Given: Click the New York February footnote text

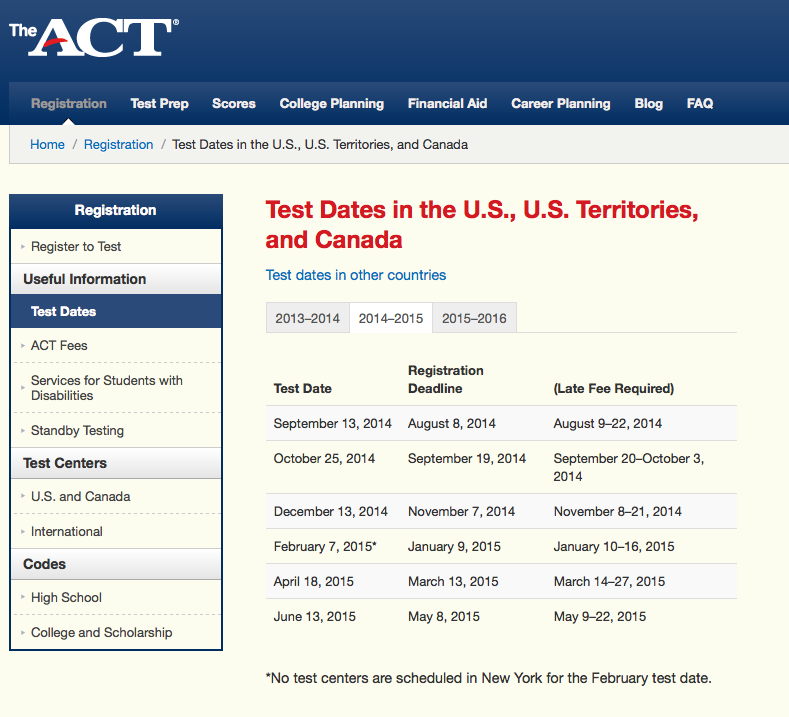Looking at the screenshot, I should 489,678.
